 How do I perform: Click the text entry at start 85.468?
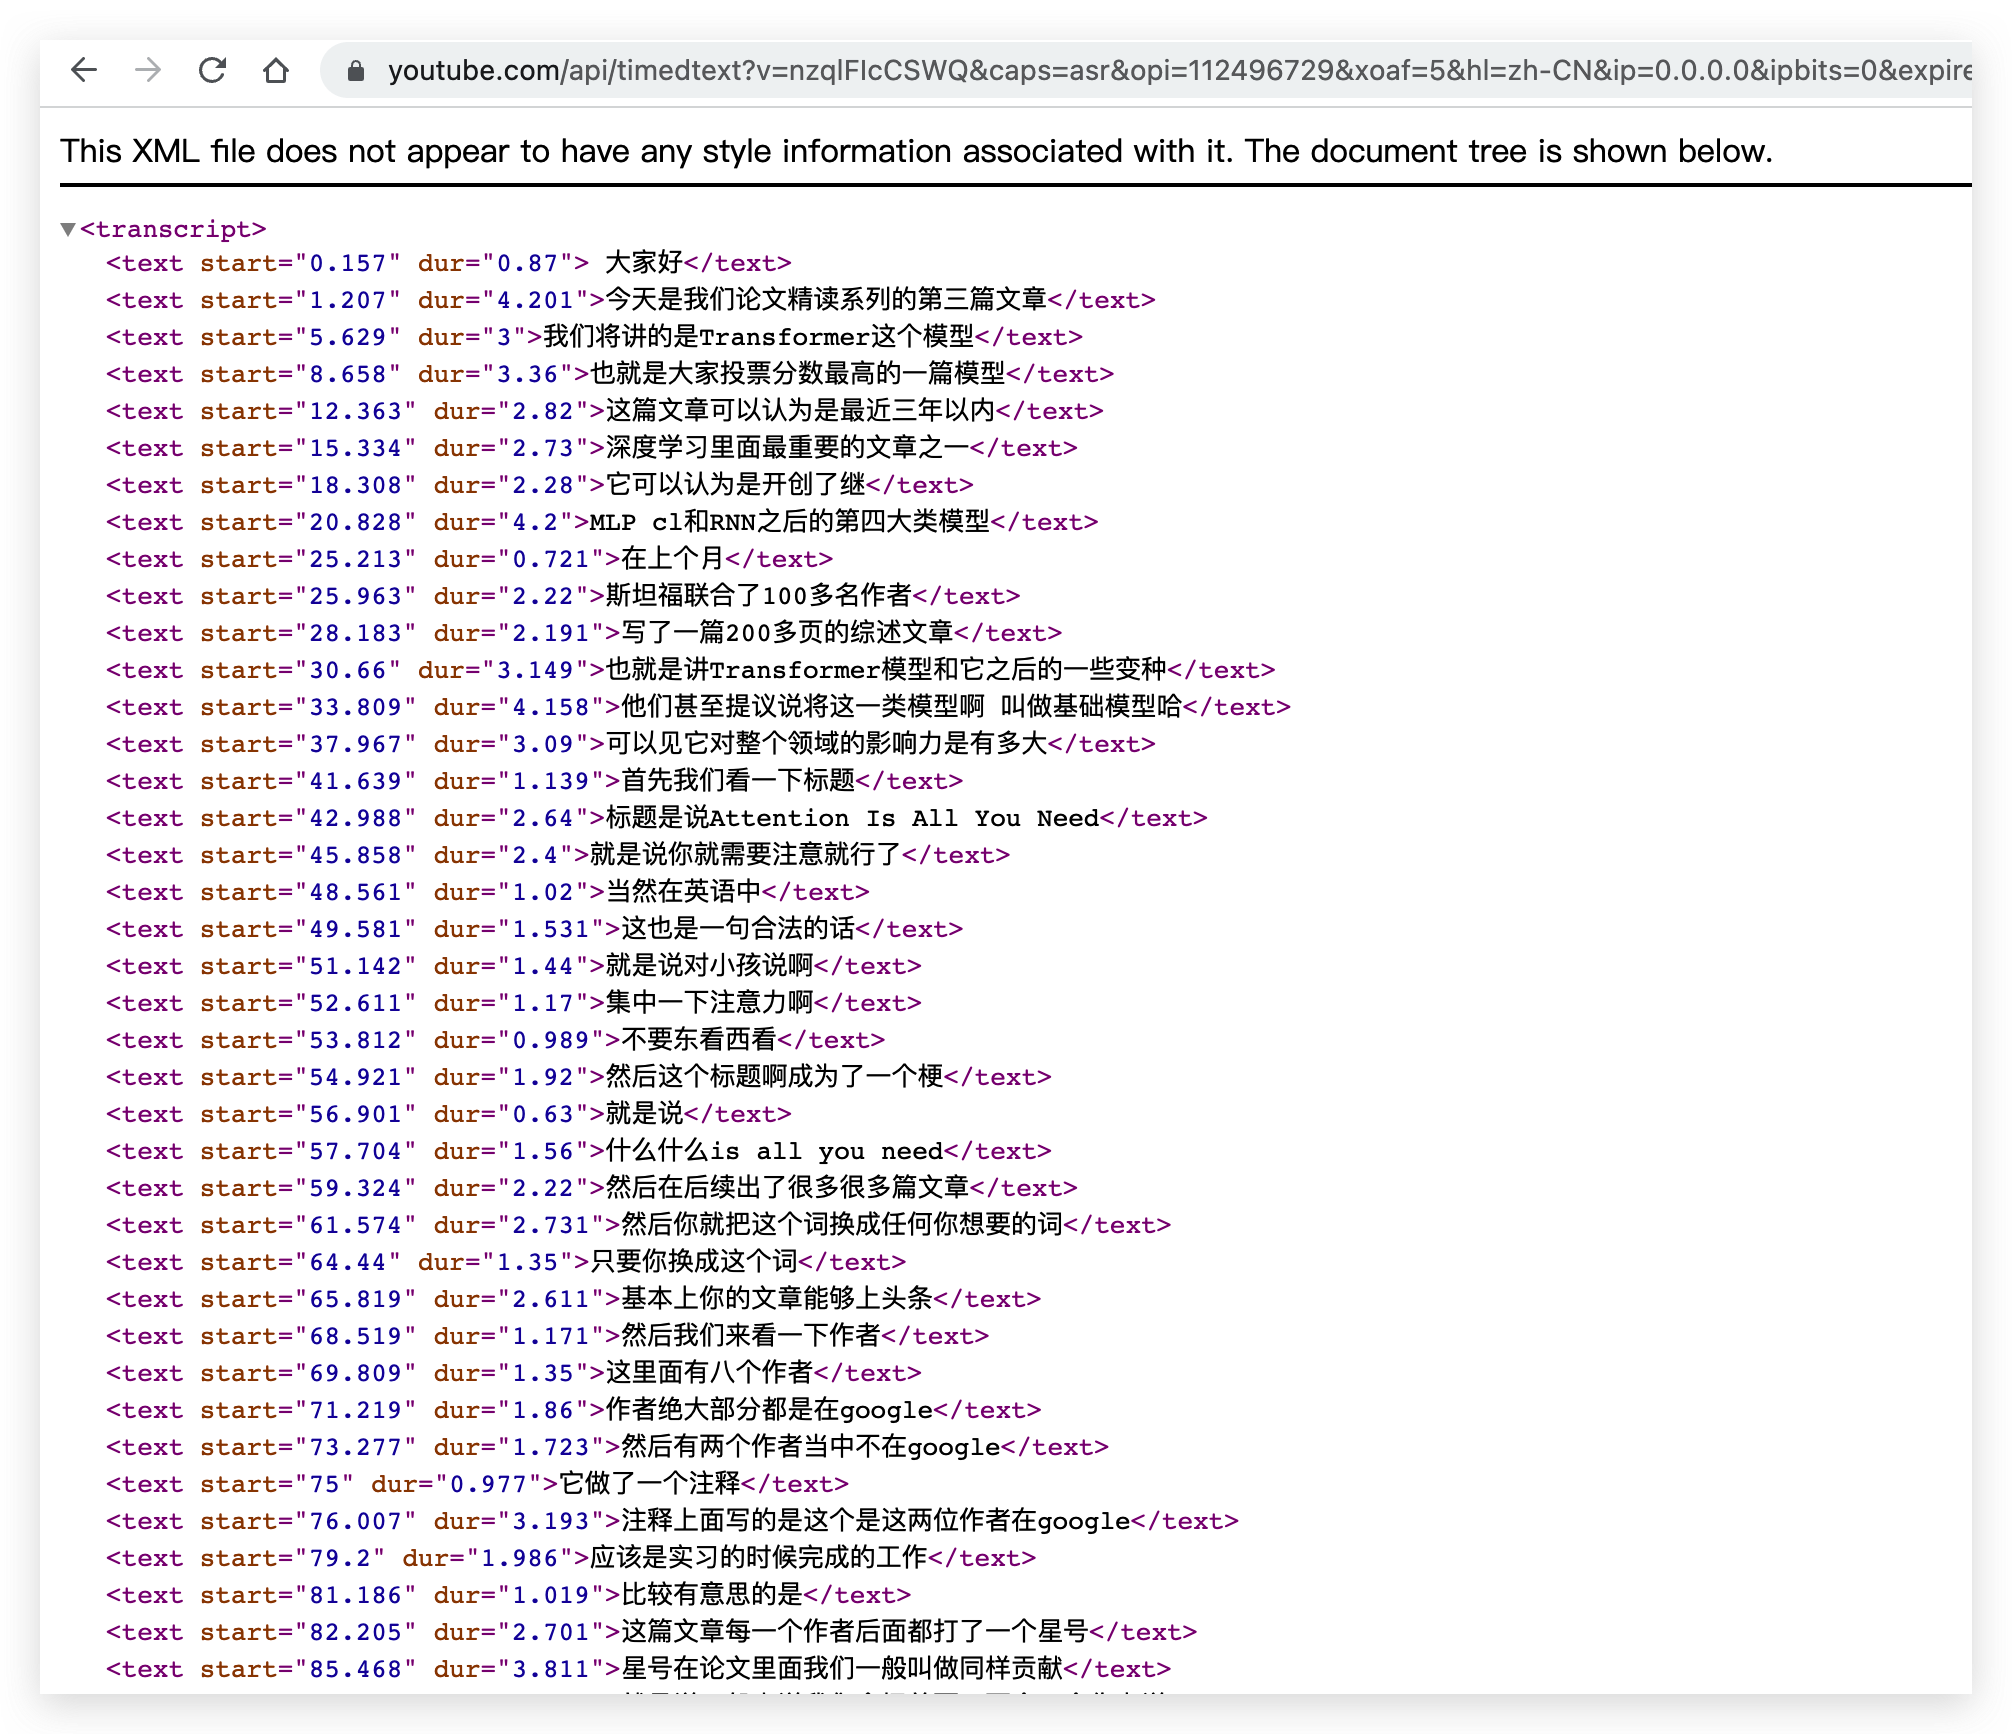coord(638,1669)
